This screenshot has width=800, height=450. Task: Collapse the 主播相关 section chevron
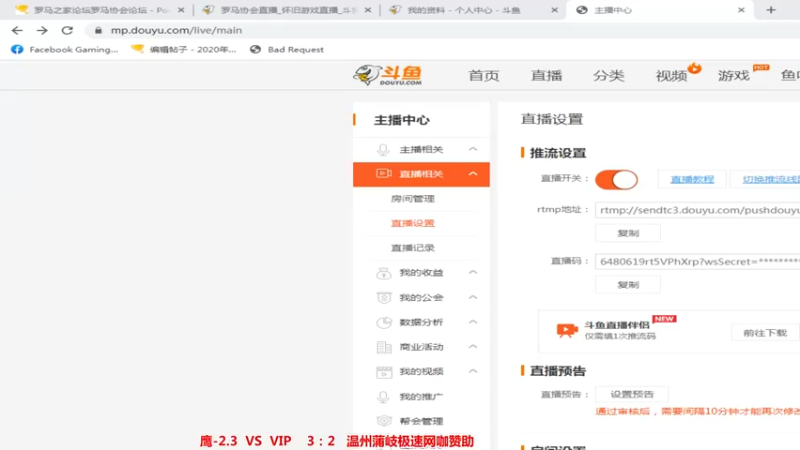(473, 149)
